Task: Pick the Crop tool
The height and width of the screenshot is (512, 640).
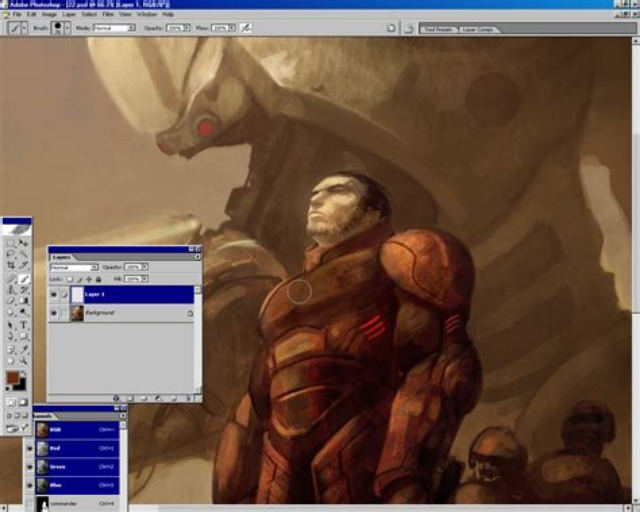Action: tap(11, 265)
